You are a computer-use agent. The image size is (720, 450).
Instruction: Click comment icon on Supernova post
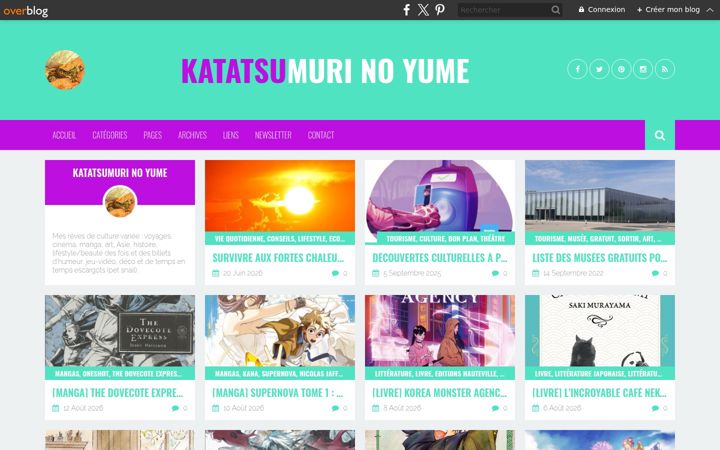[x=335, y=408]
